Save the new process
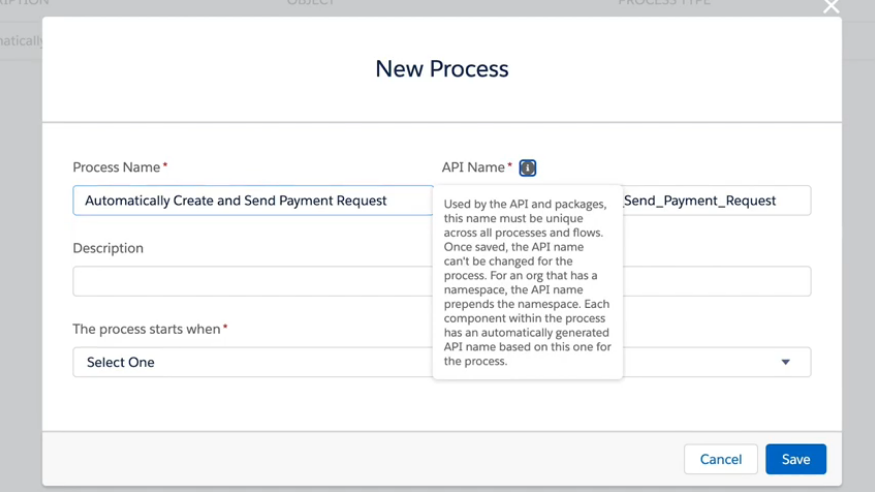Viewport: 875px width, 492px height. 795,459
